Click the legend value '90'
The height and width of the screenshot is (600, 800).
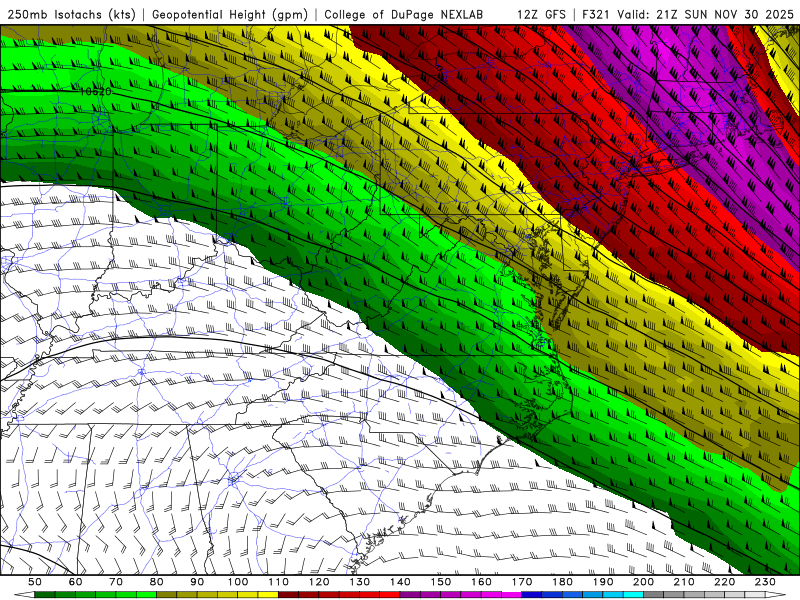(x=197, y=582)
